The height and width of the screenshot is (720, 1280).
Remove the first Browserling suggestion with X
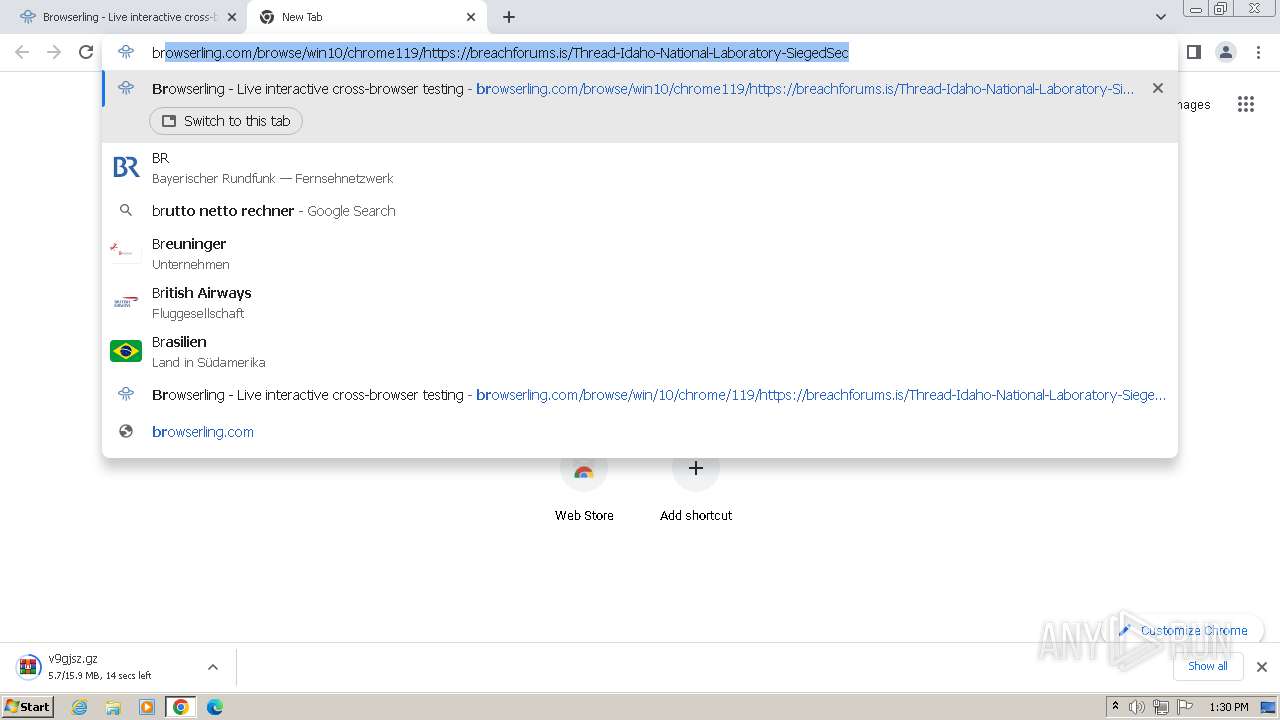click(x=1158, y=88)
